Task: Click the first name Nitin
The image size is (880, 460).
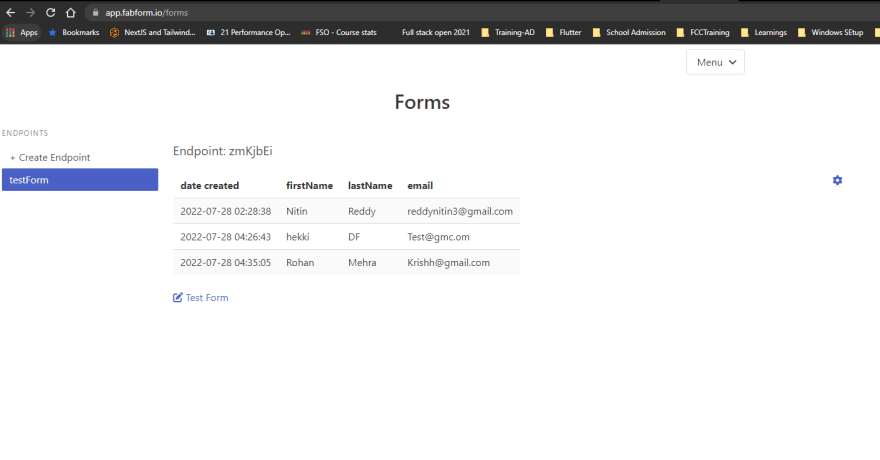Action: 296,211
